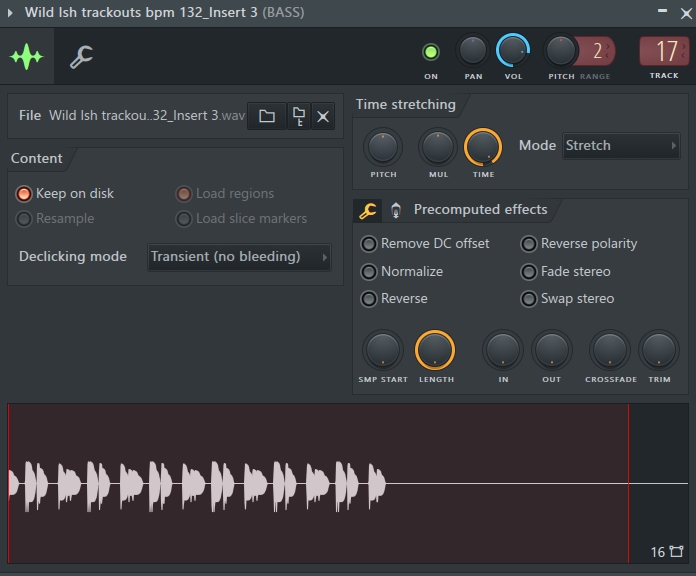Viewport: 696px width, 576px height.
Task: Click the TIME knob
Action: pyautogui.click(x=483, y=147)
